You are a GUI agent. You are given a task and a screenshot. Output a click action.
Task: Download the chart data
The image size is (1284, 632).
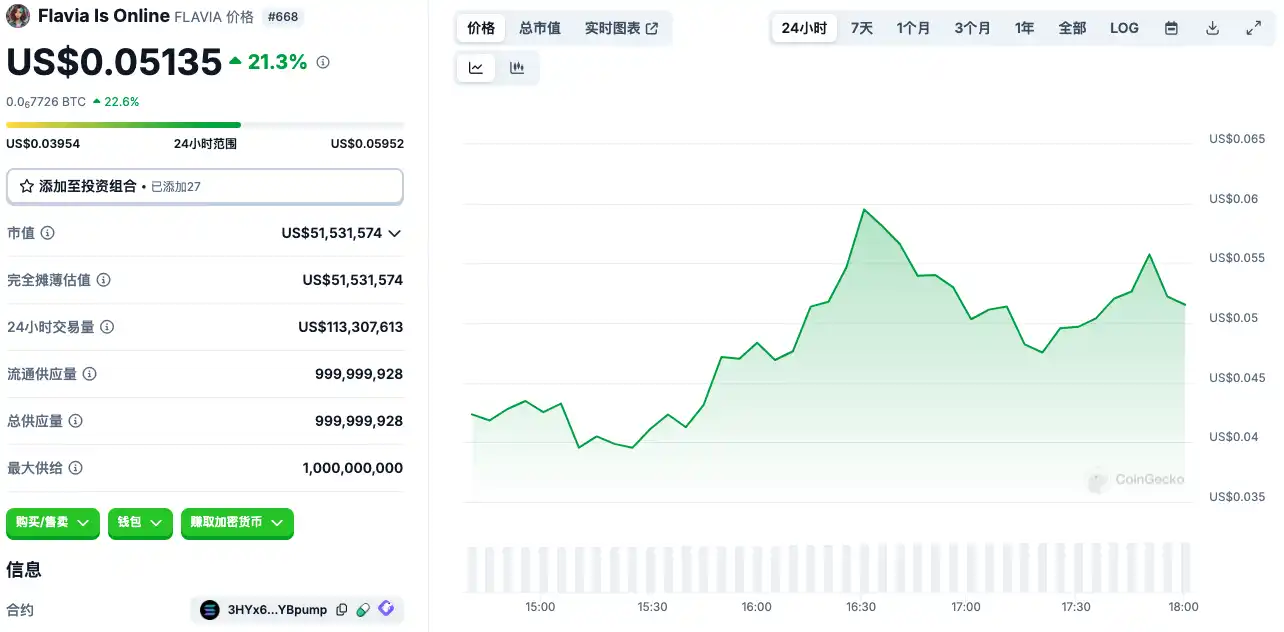1212,28
